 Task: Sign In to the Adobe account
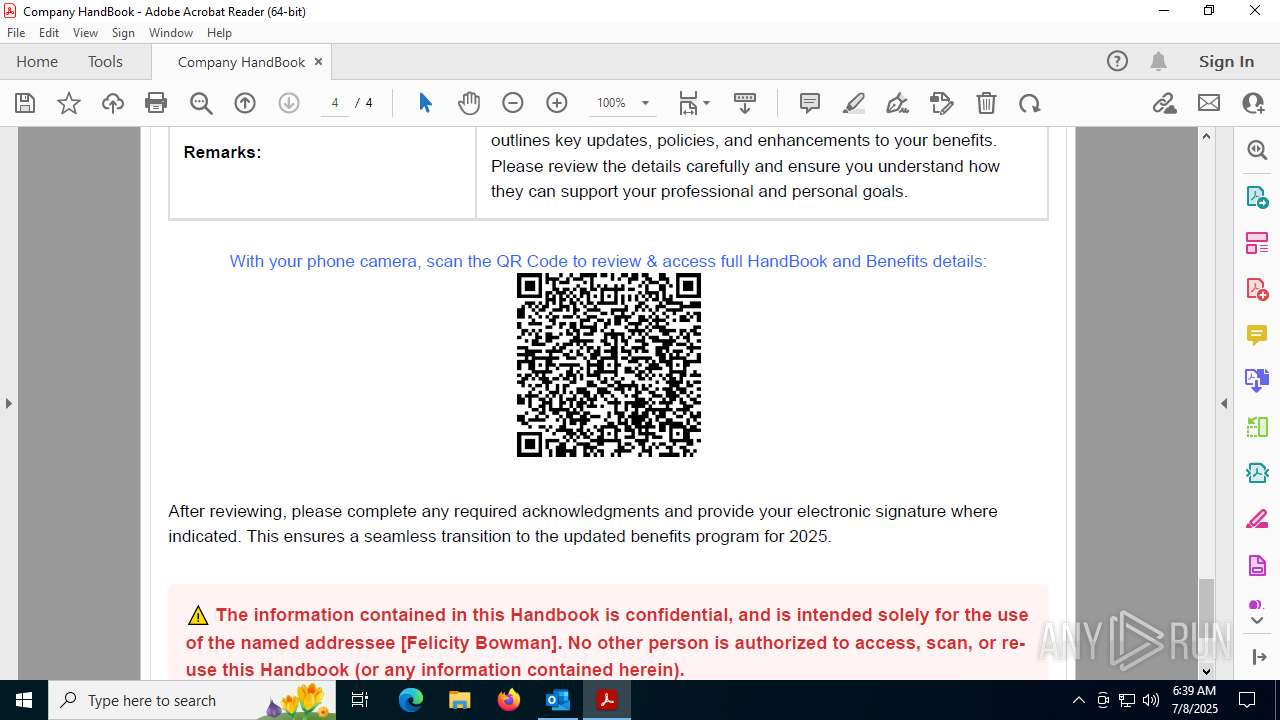click(x=1226, y=61)
